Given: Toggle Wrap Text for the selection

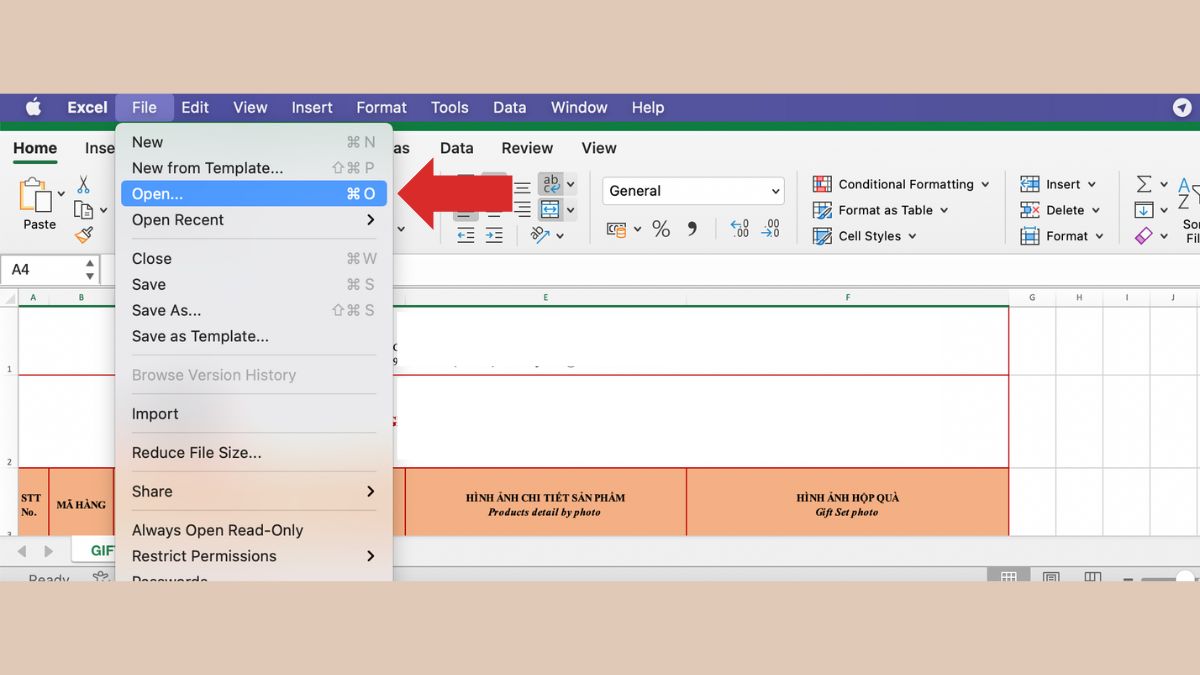Looking at the screenshot, I should click(551, 183).
